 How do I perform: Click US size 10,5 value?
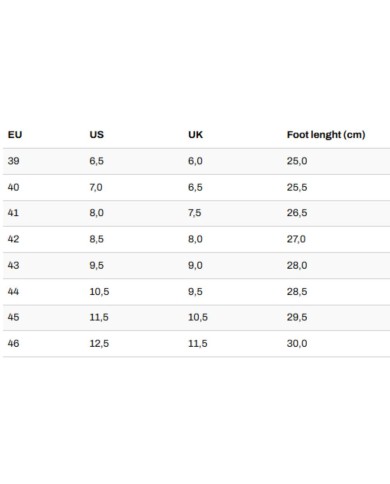[99, 292]
